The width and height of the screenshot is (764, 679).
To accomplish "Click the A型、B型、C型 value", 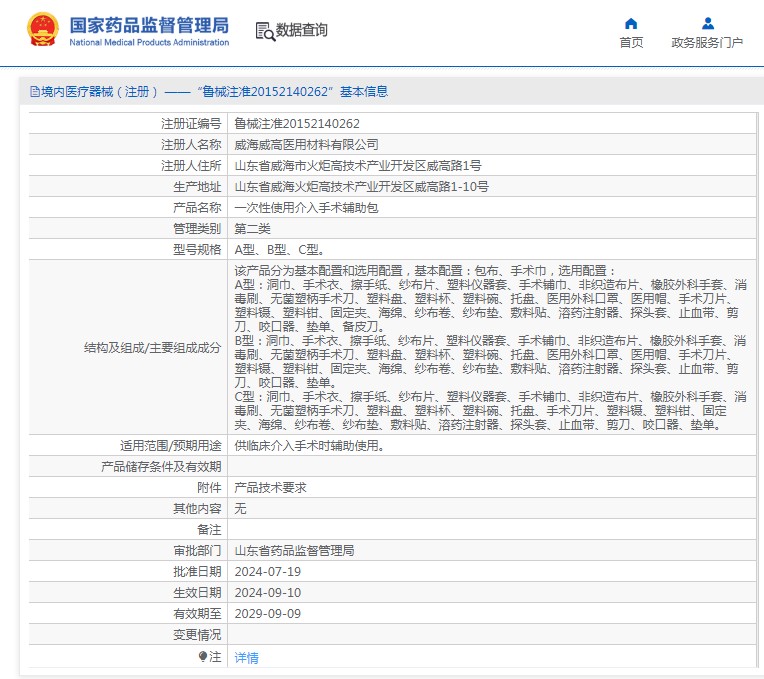I will [279, 249].
